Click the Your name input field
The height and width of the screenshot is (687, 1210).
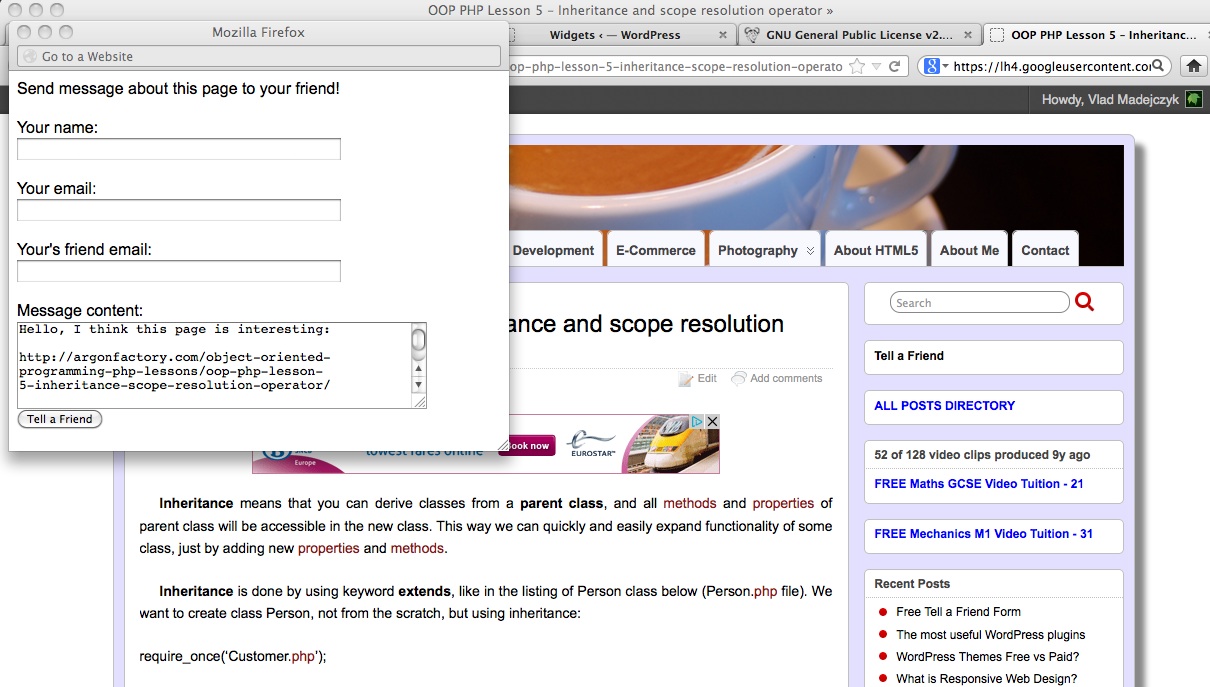[x=179, y=149]
